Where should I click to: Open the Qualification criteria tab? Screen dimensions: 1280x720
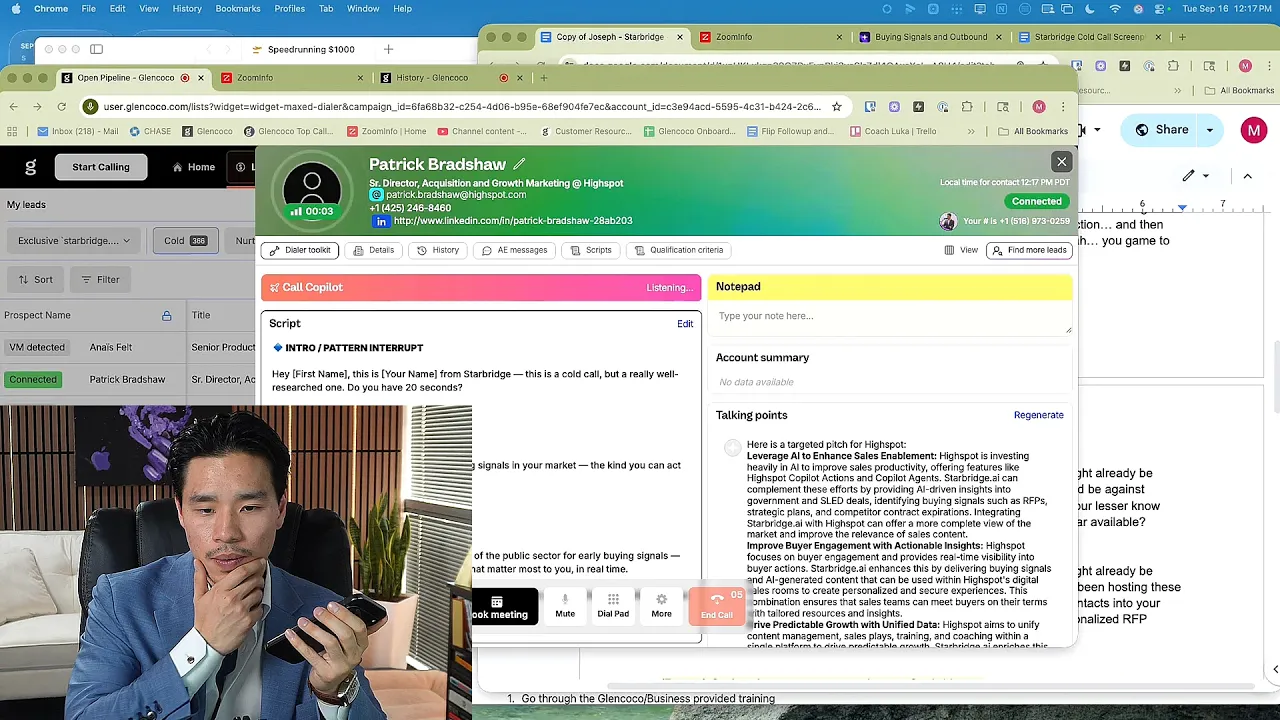pyautogui.click(x=678, y=250)
